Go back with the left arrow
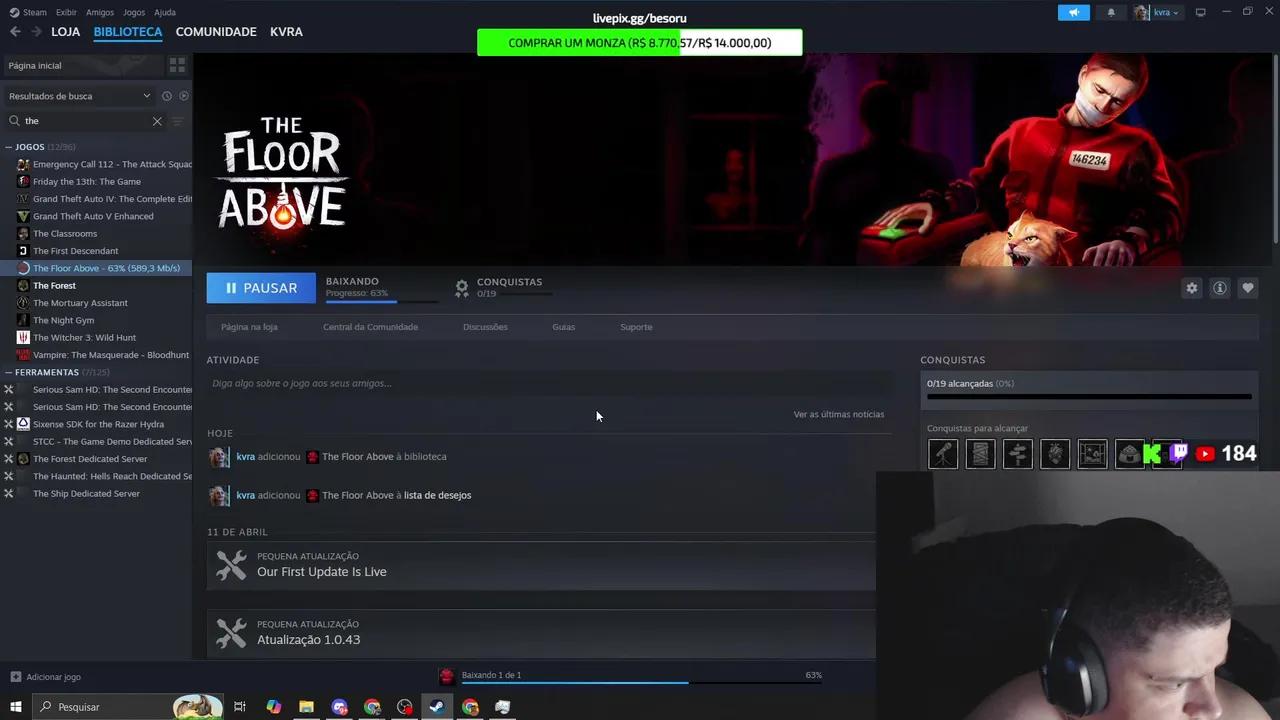The image size is (1280, 720). [x=15, y=32]
